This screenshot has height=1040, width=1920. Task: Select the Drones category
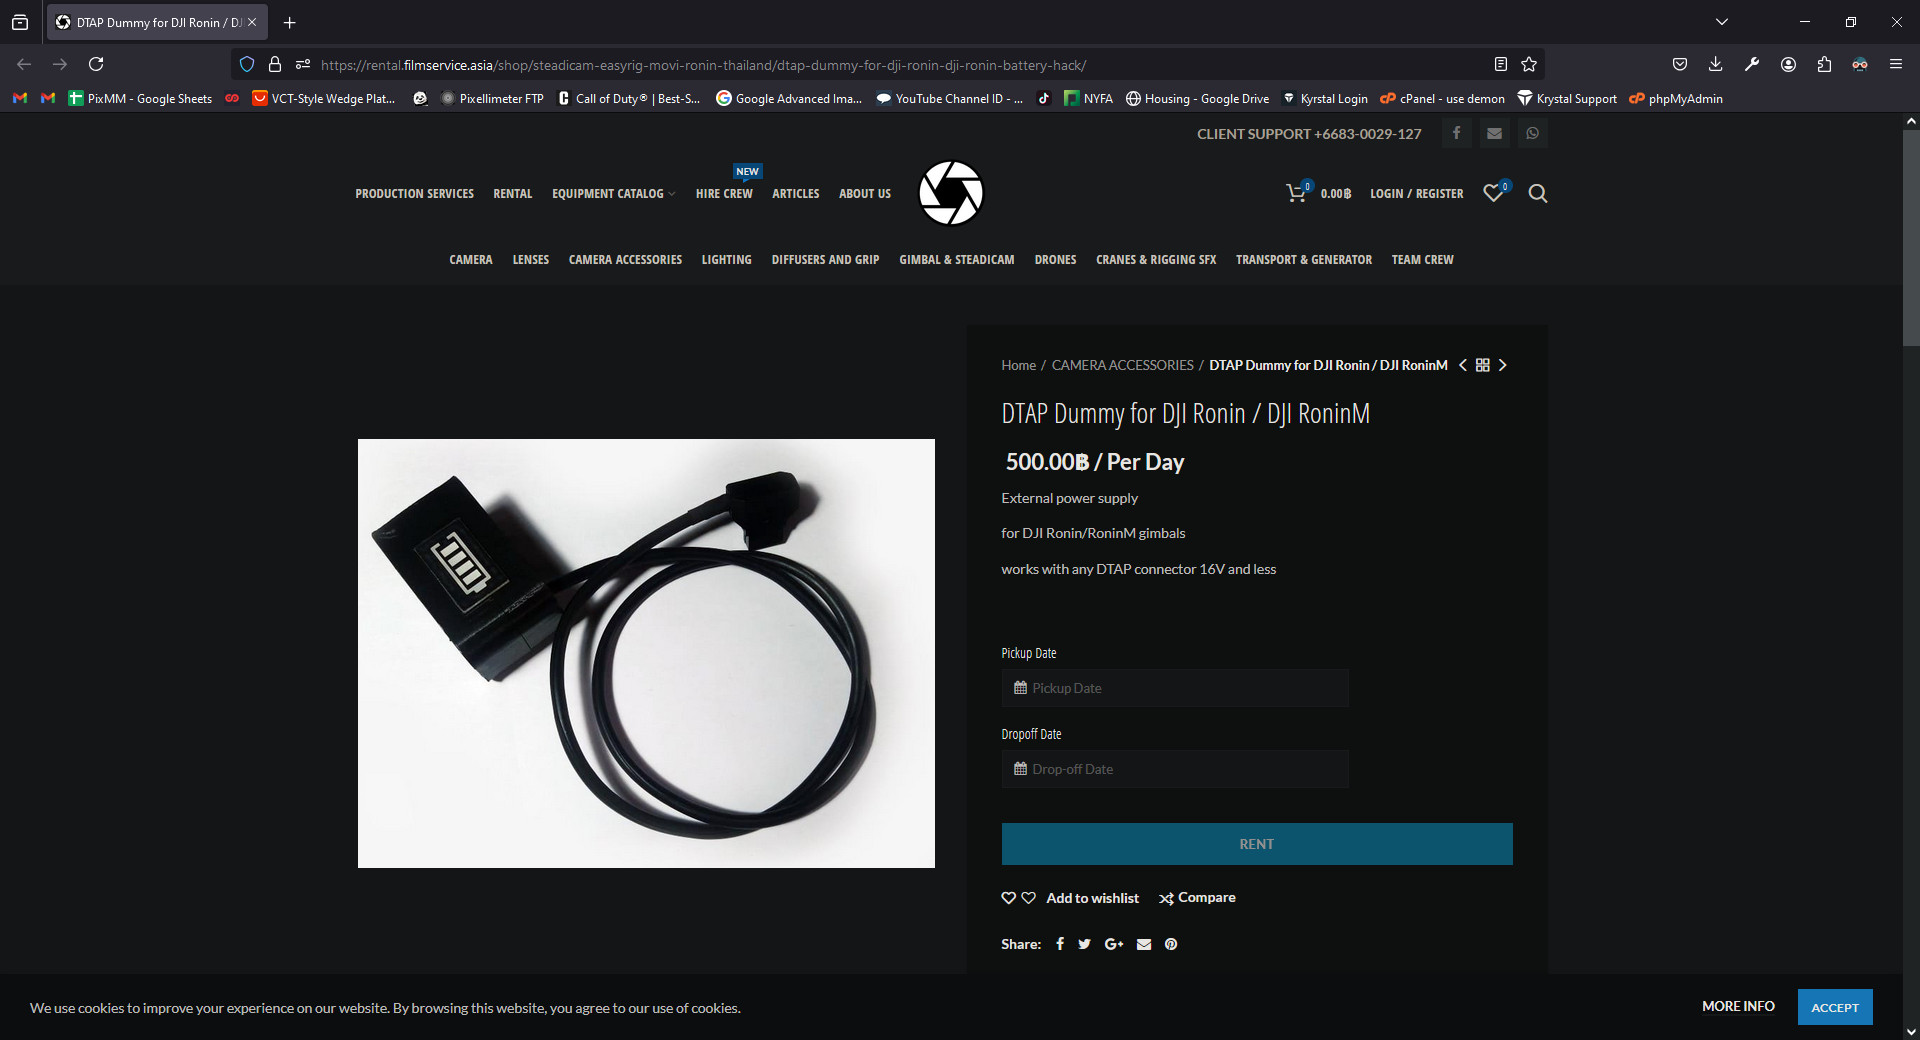coord(1055,260)
